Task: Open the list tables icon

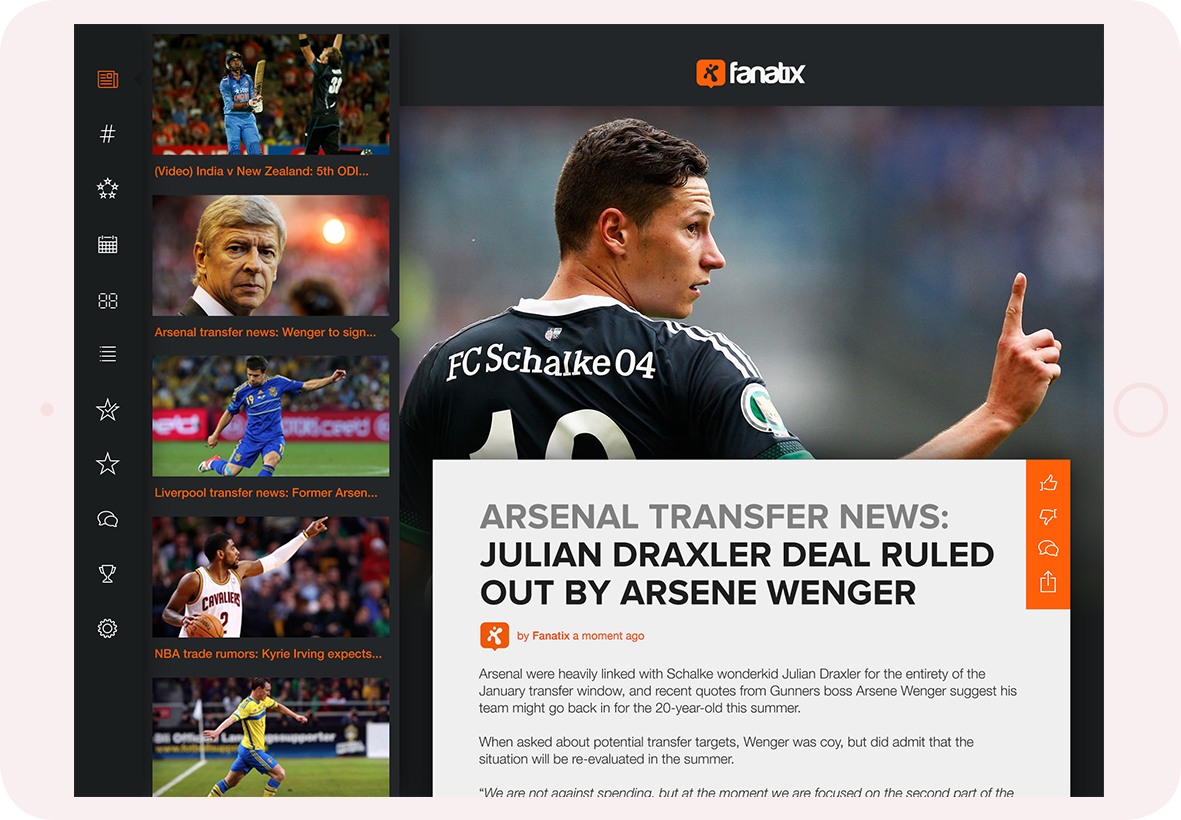Action: pos(108,354)
